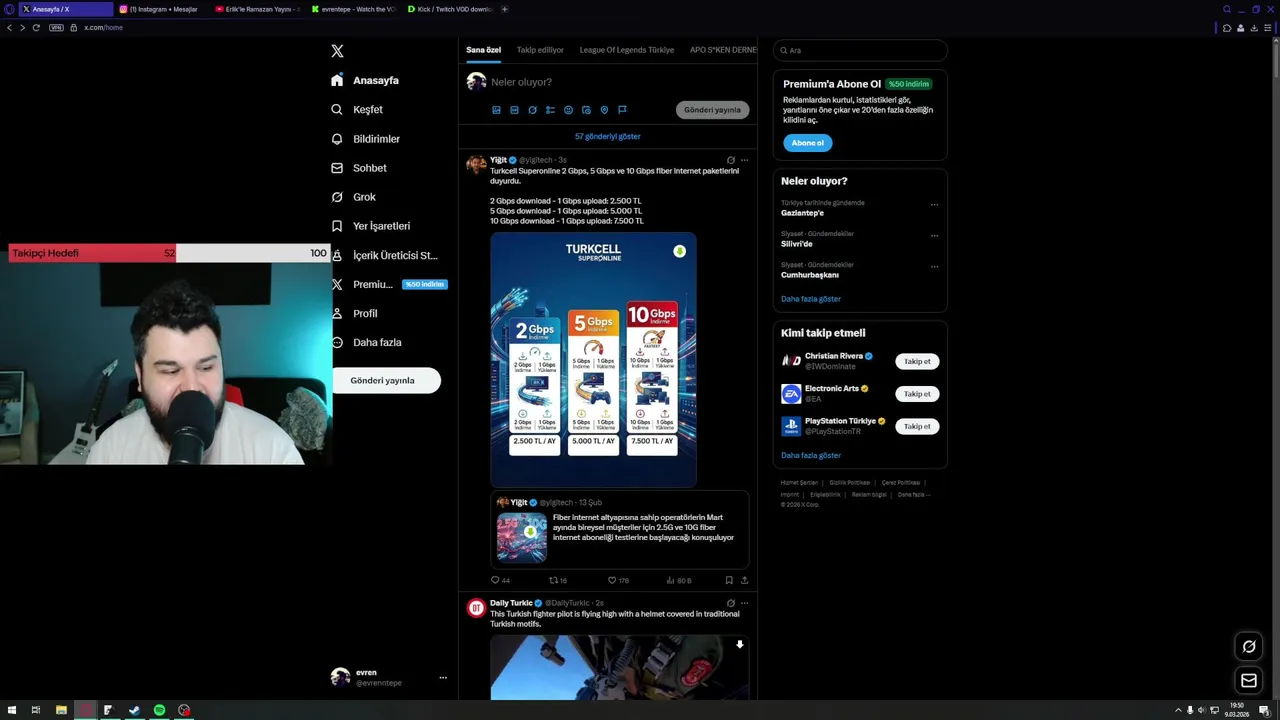Open Yer İşaretleri bookmarks

click(x=370, y=226)
